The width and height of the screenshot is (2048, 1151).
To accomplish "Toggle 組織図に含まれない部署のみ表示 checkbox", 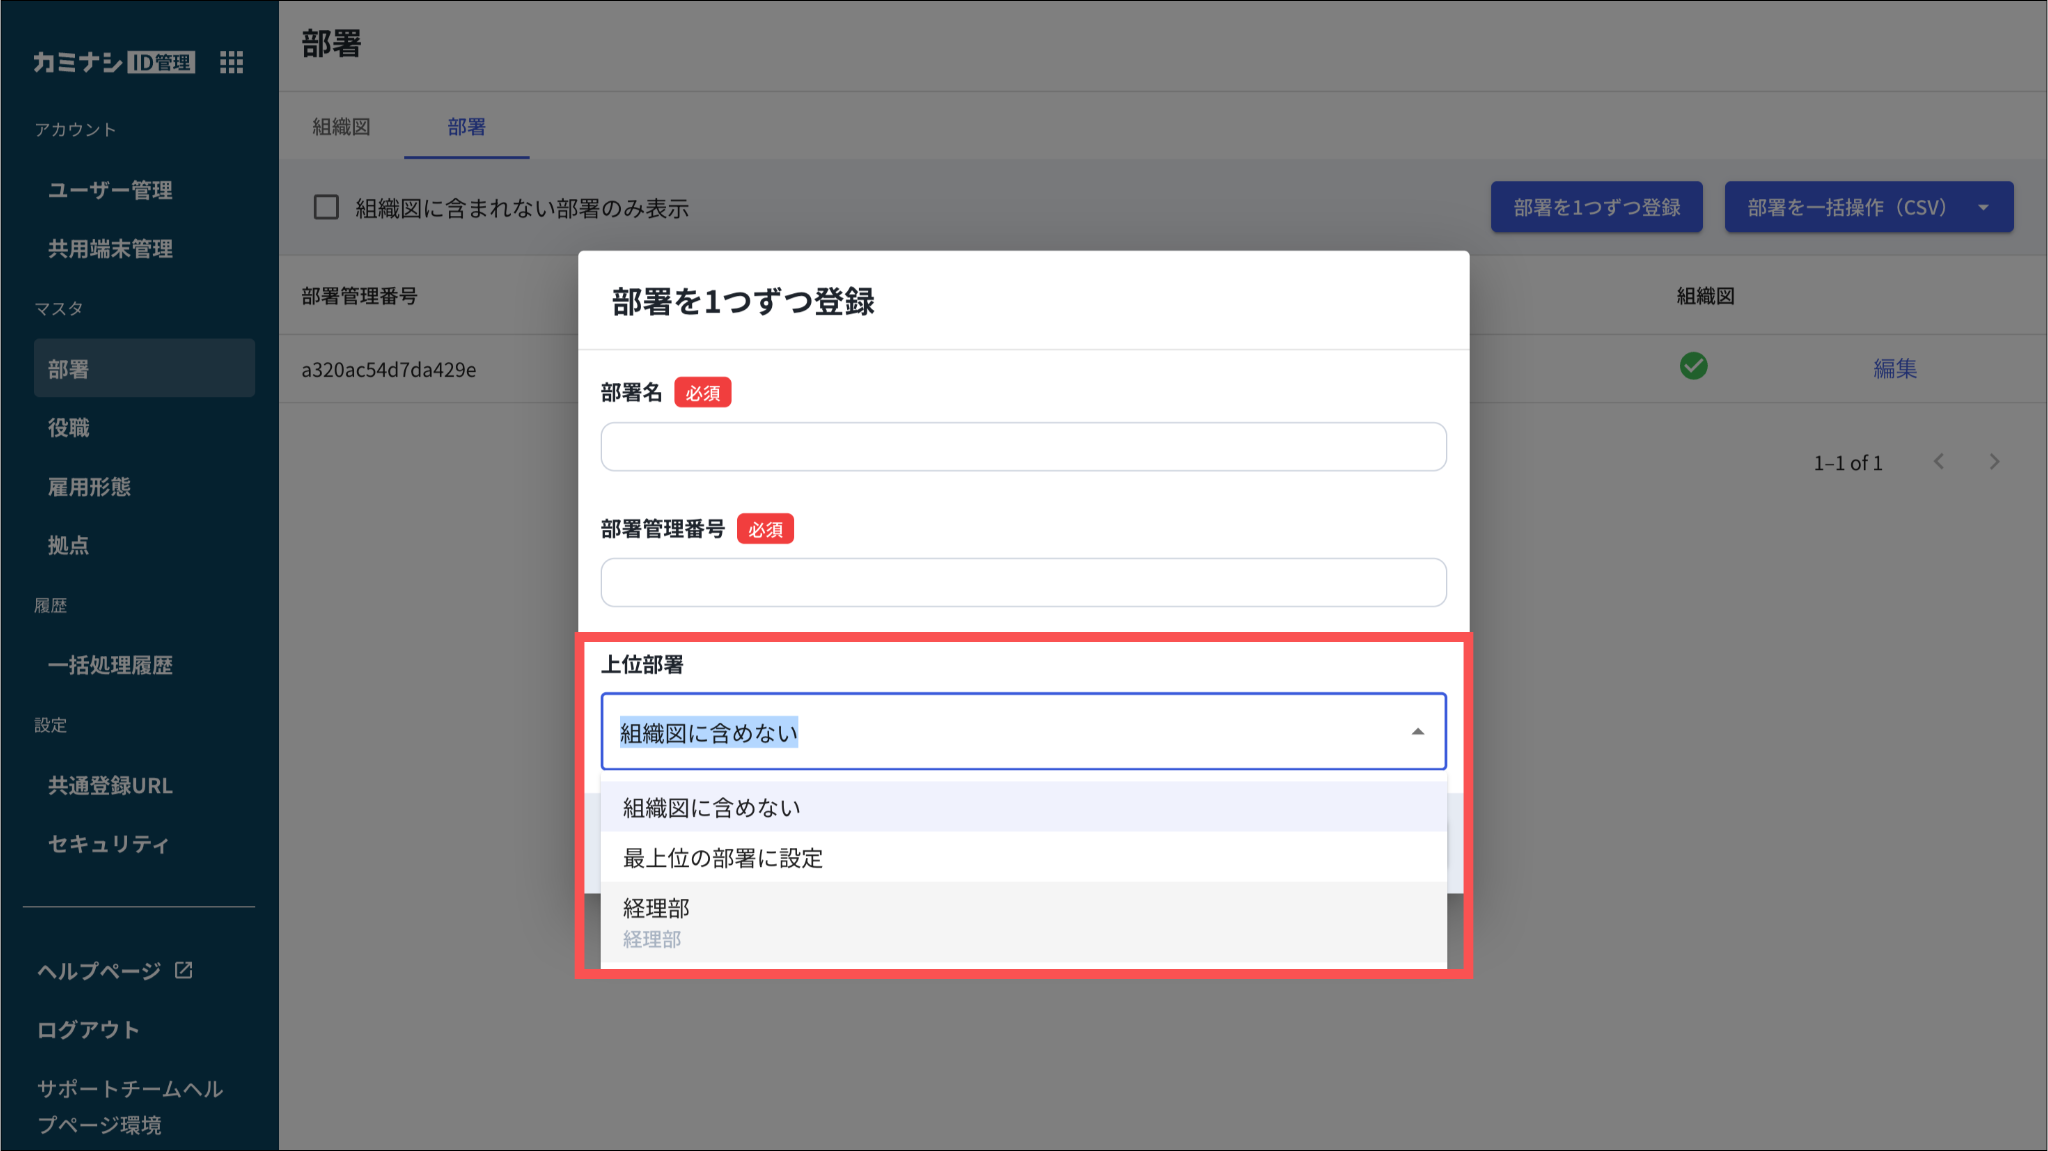I will 326,207.
